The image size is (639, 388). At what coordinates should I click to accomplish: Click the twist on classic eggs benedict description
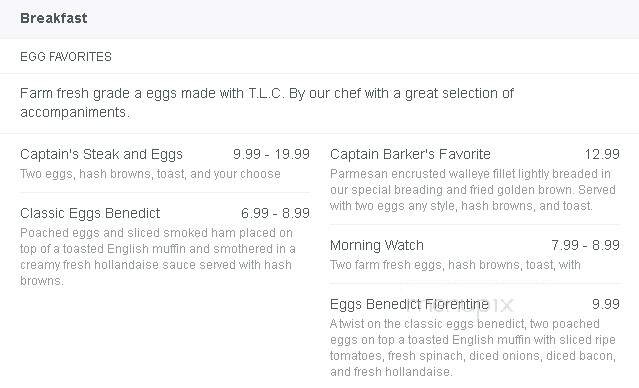click(x=473, y=348)
